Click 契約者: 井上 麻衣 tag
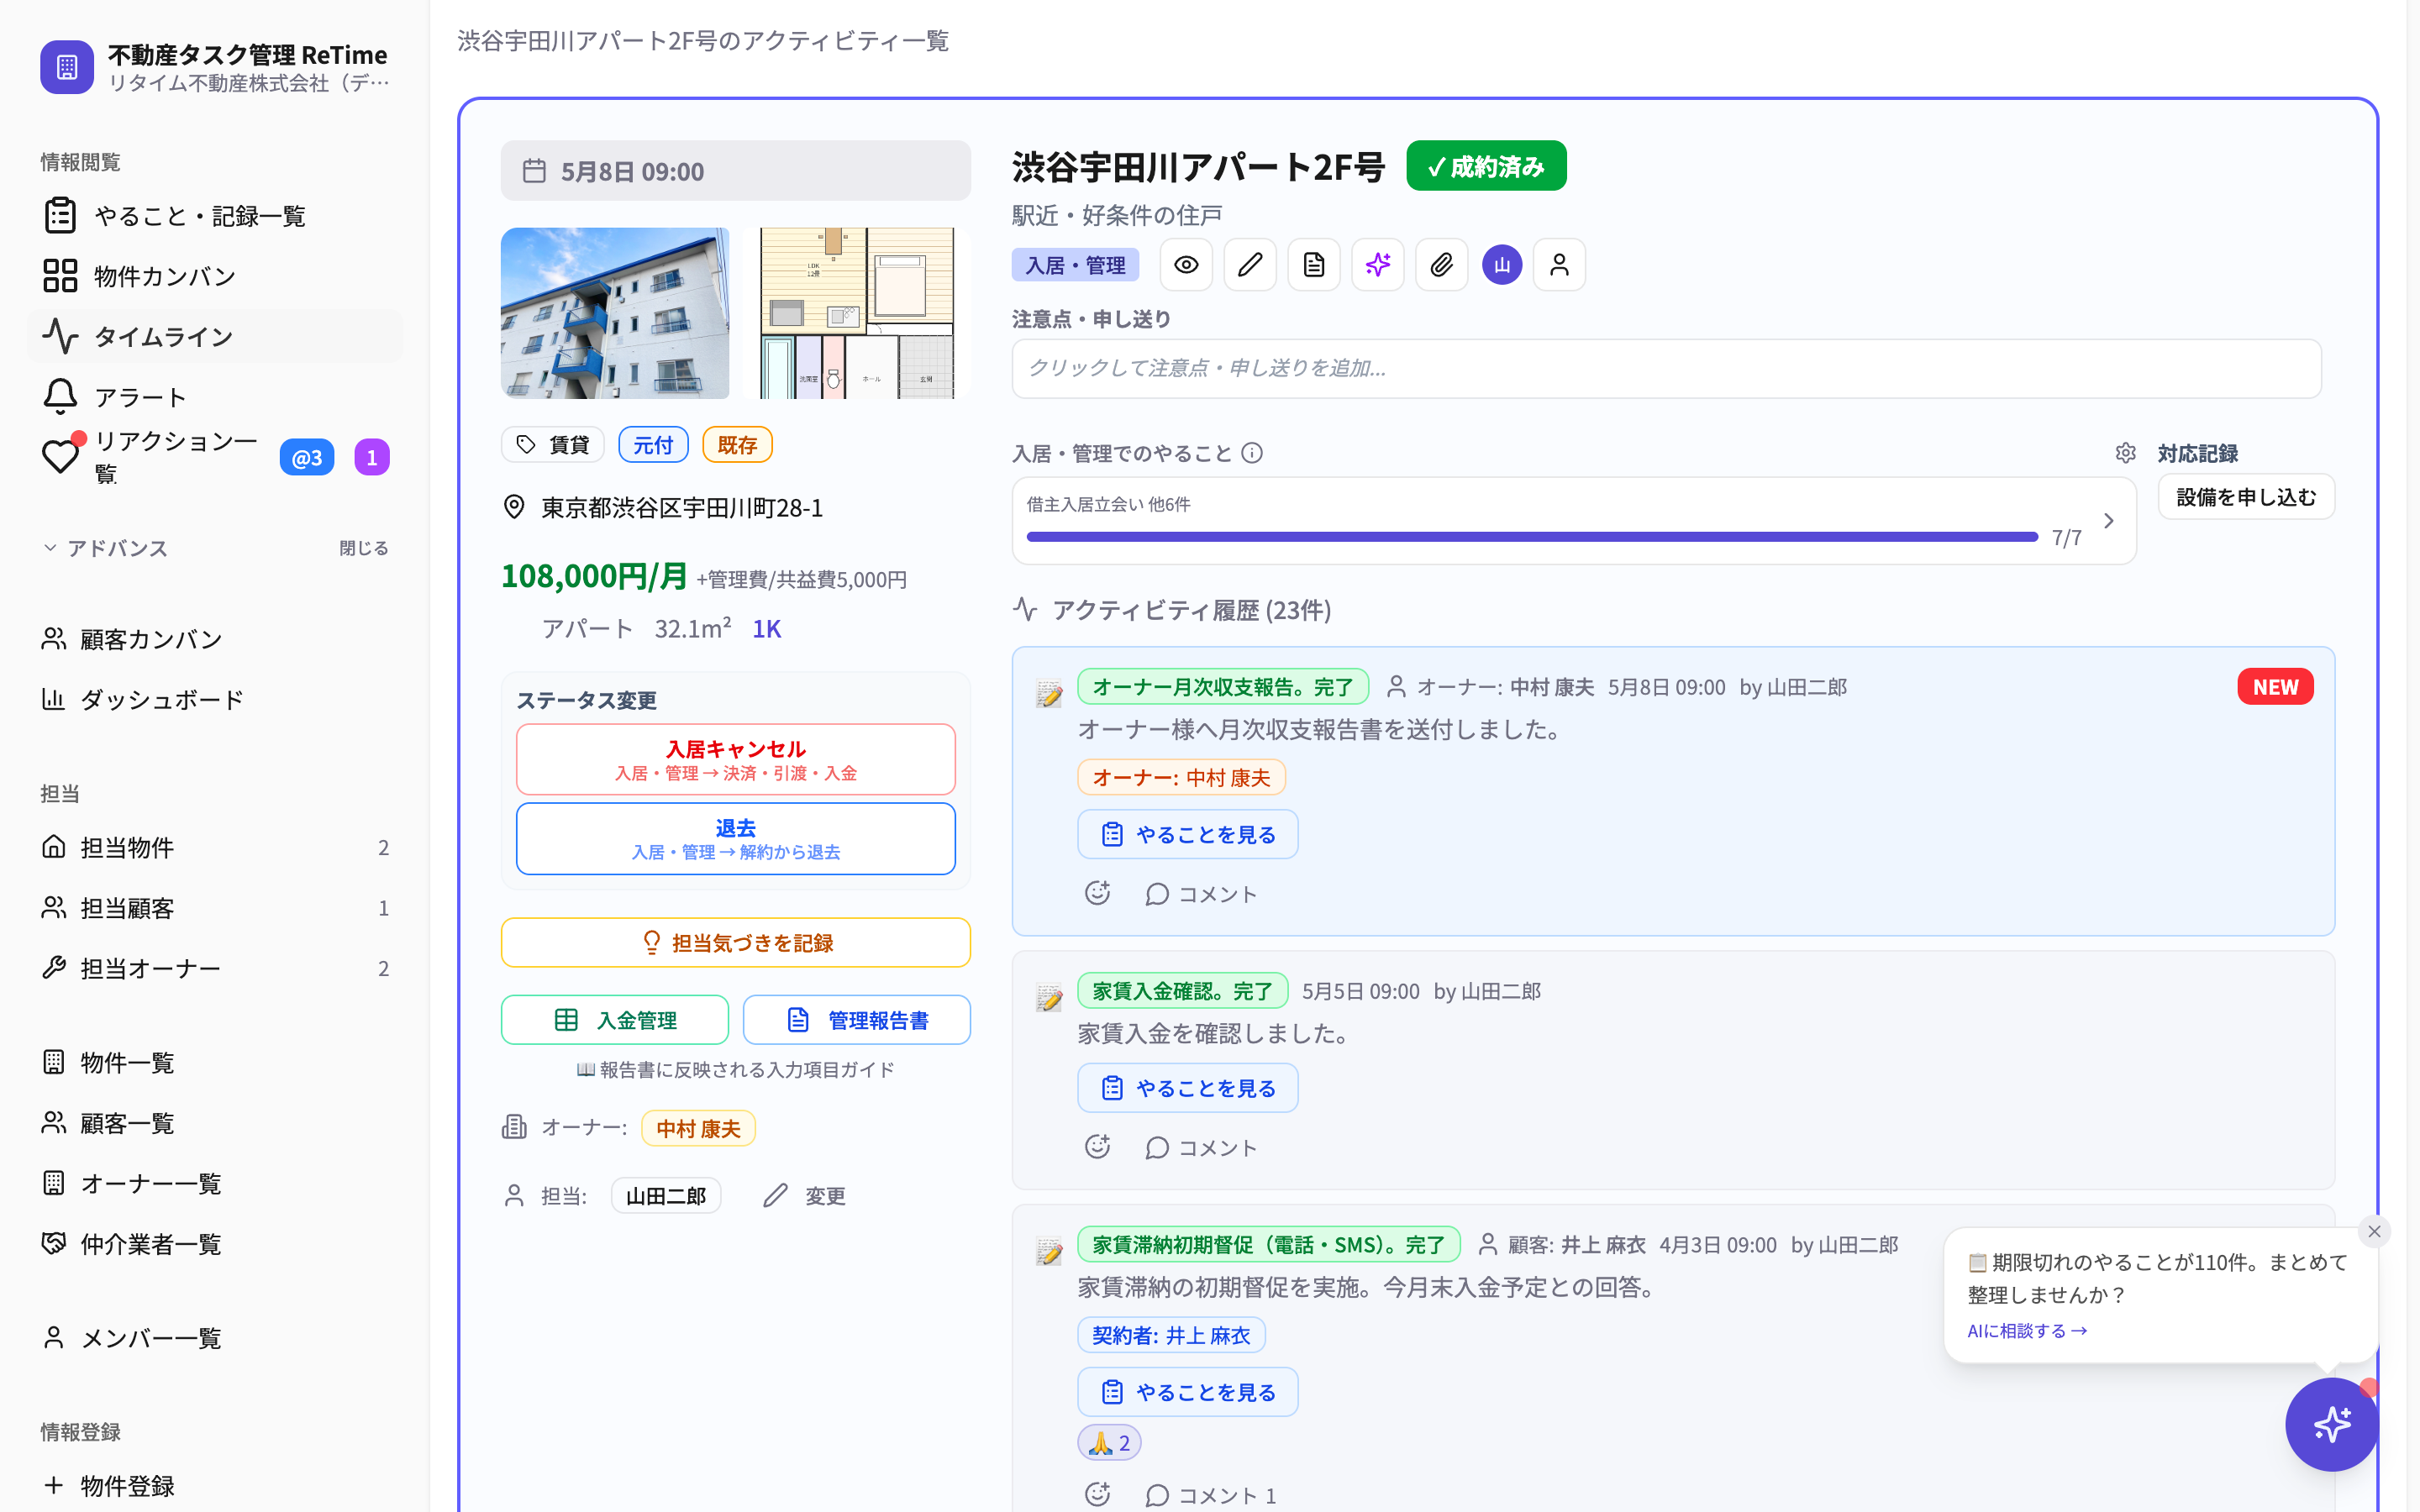The image size is (2420, 1512). pos(1171,1335)
